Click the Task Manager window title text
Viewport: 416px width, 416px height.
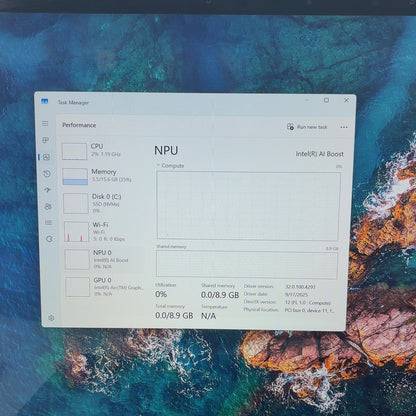(x=73, y=102)
